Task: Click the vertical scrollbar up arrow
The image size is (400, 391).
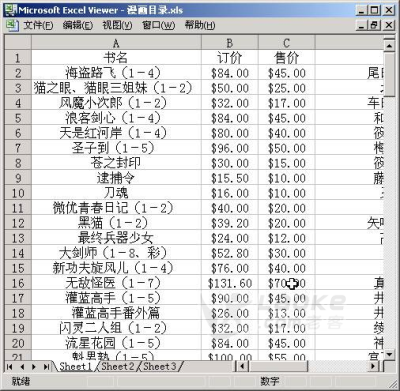Action: pos(389,45)
